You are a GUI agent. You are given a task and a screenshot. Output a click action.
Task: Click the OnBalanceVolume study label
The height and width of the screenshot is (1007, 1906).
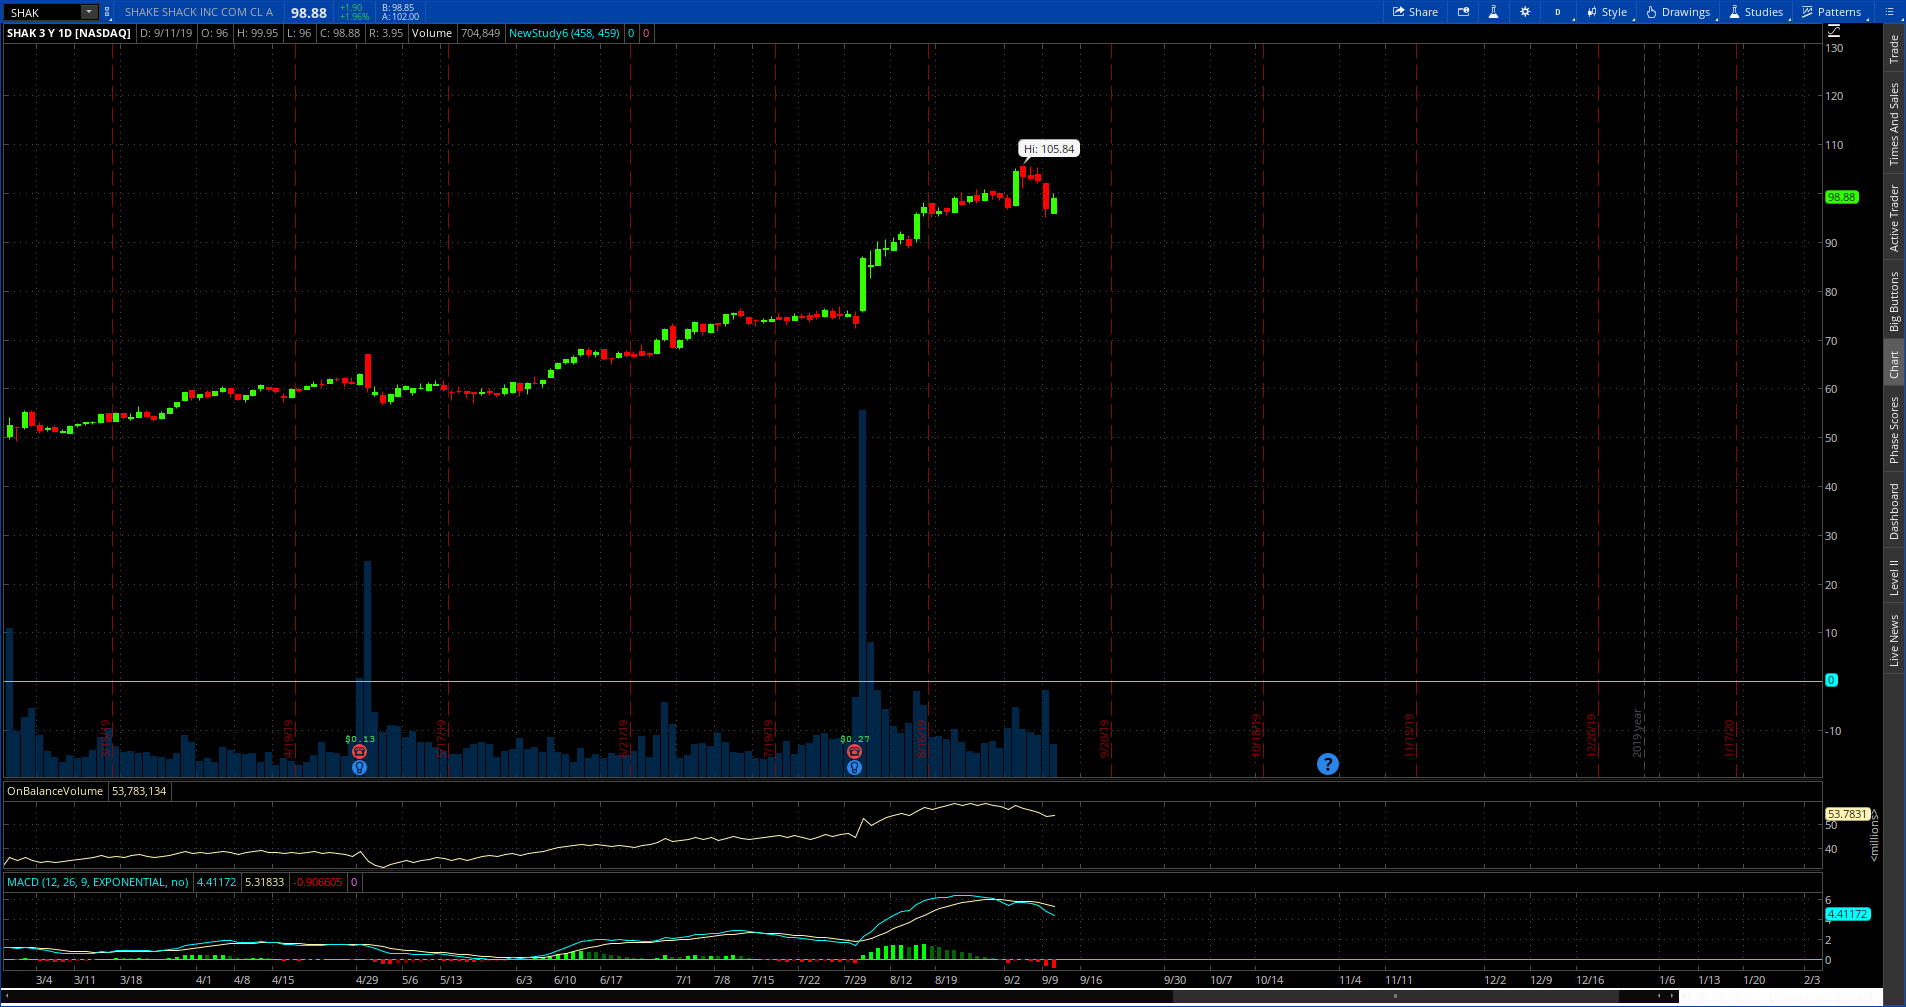coord(55,791)
